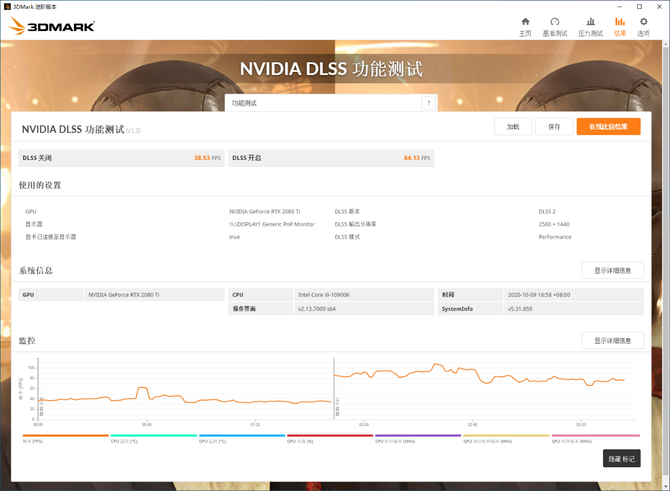Open the Benchmarks (基准测试) gauge icon
The image size is (670, 491).
click(x=555, y=26)
